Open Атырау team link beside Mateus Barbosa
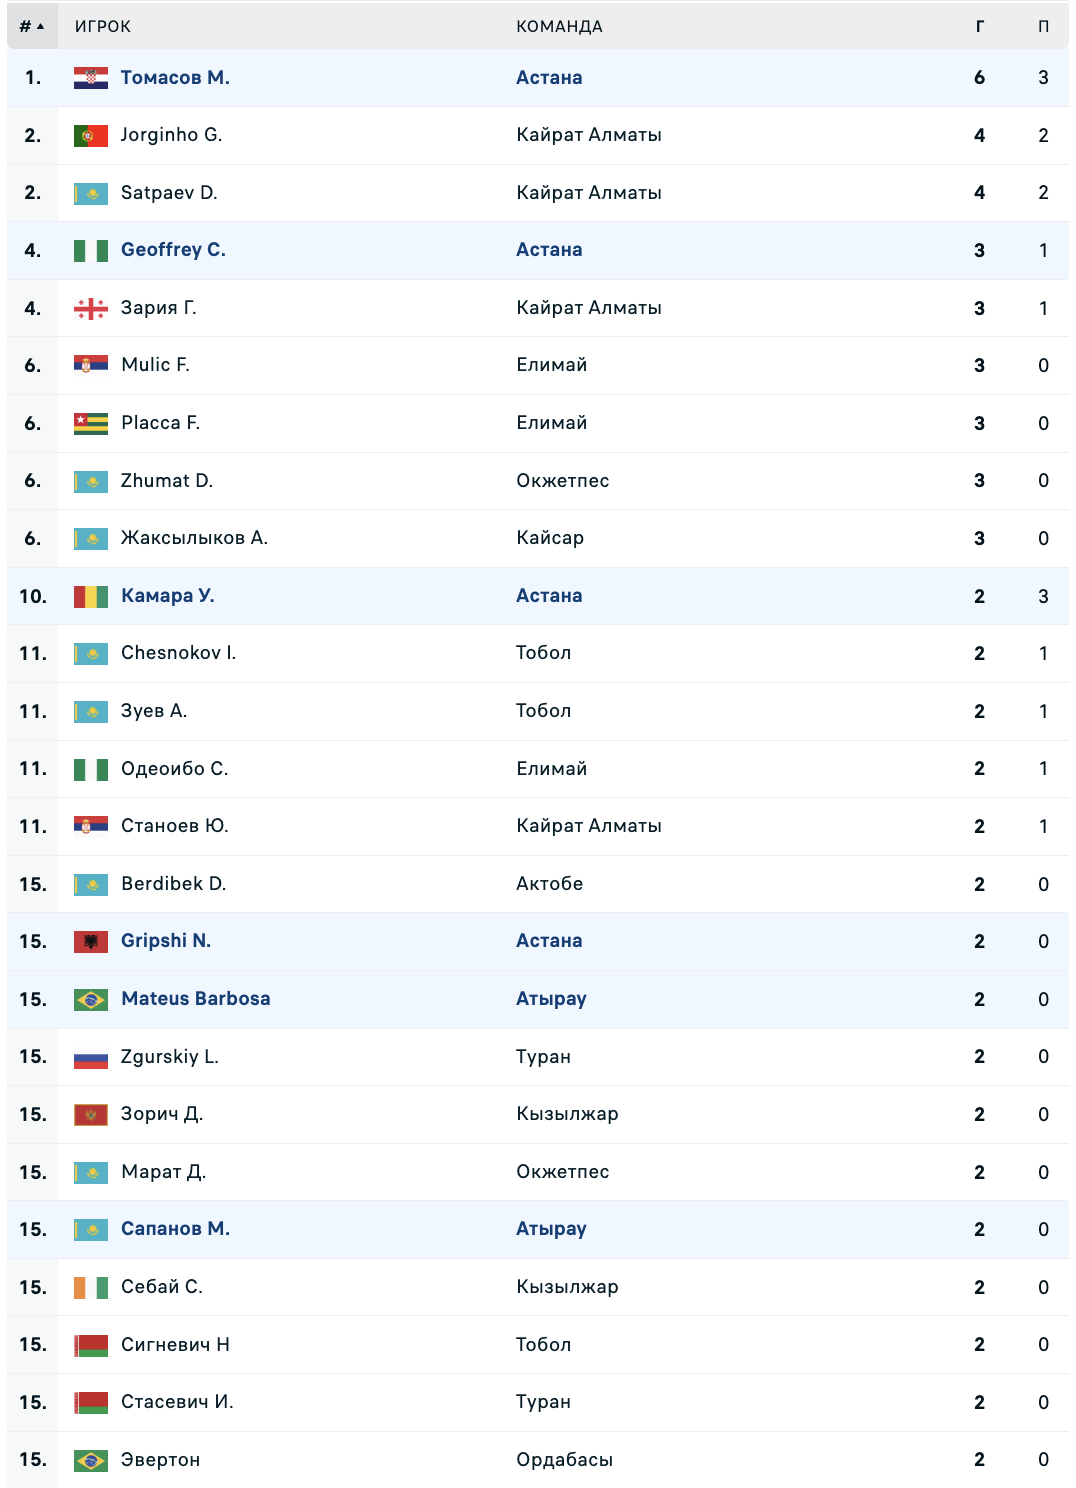The width and height of the screenshot is (1076, 1488). point(551,999)
